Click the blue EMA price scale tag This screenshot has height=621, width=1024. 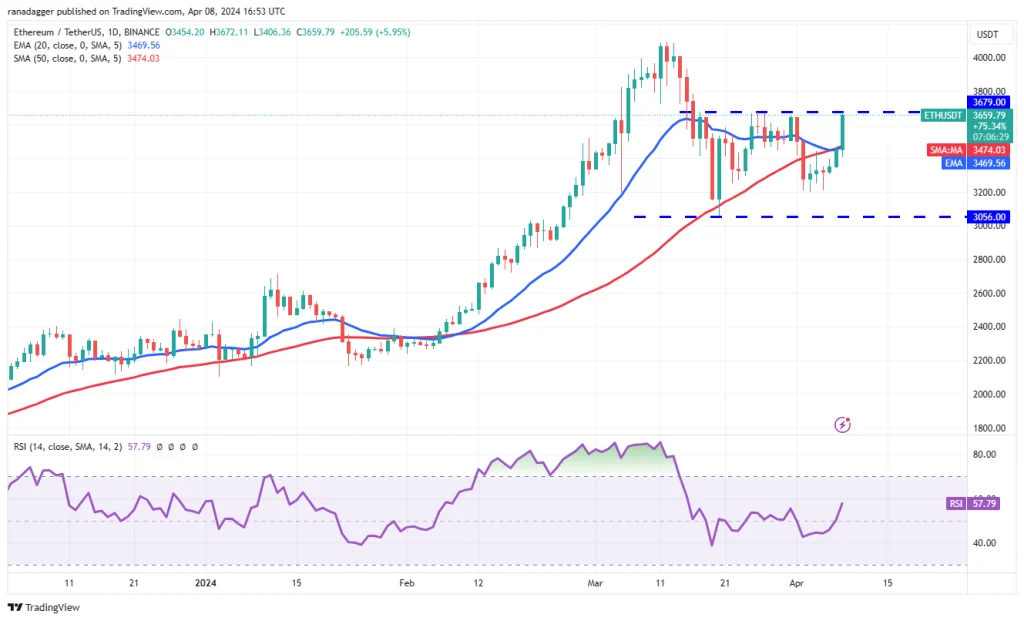pyautogui.click(x=945, y=163)
